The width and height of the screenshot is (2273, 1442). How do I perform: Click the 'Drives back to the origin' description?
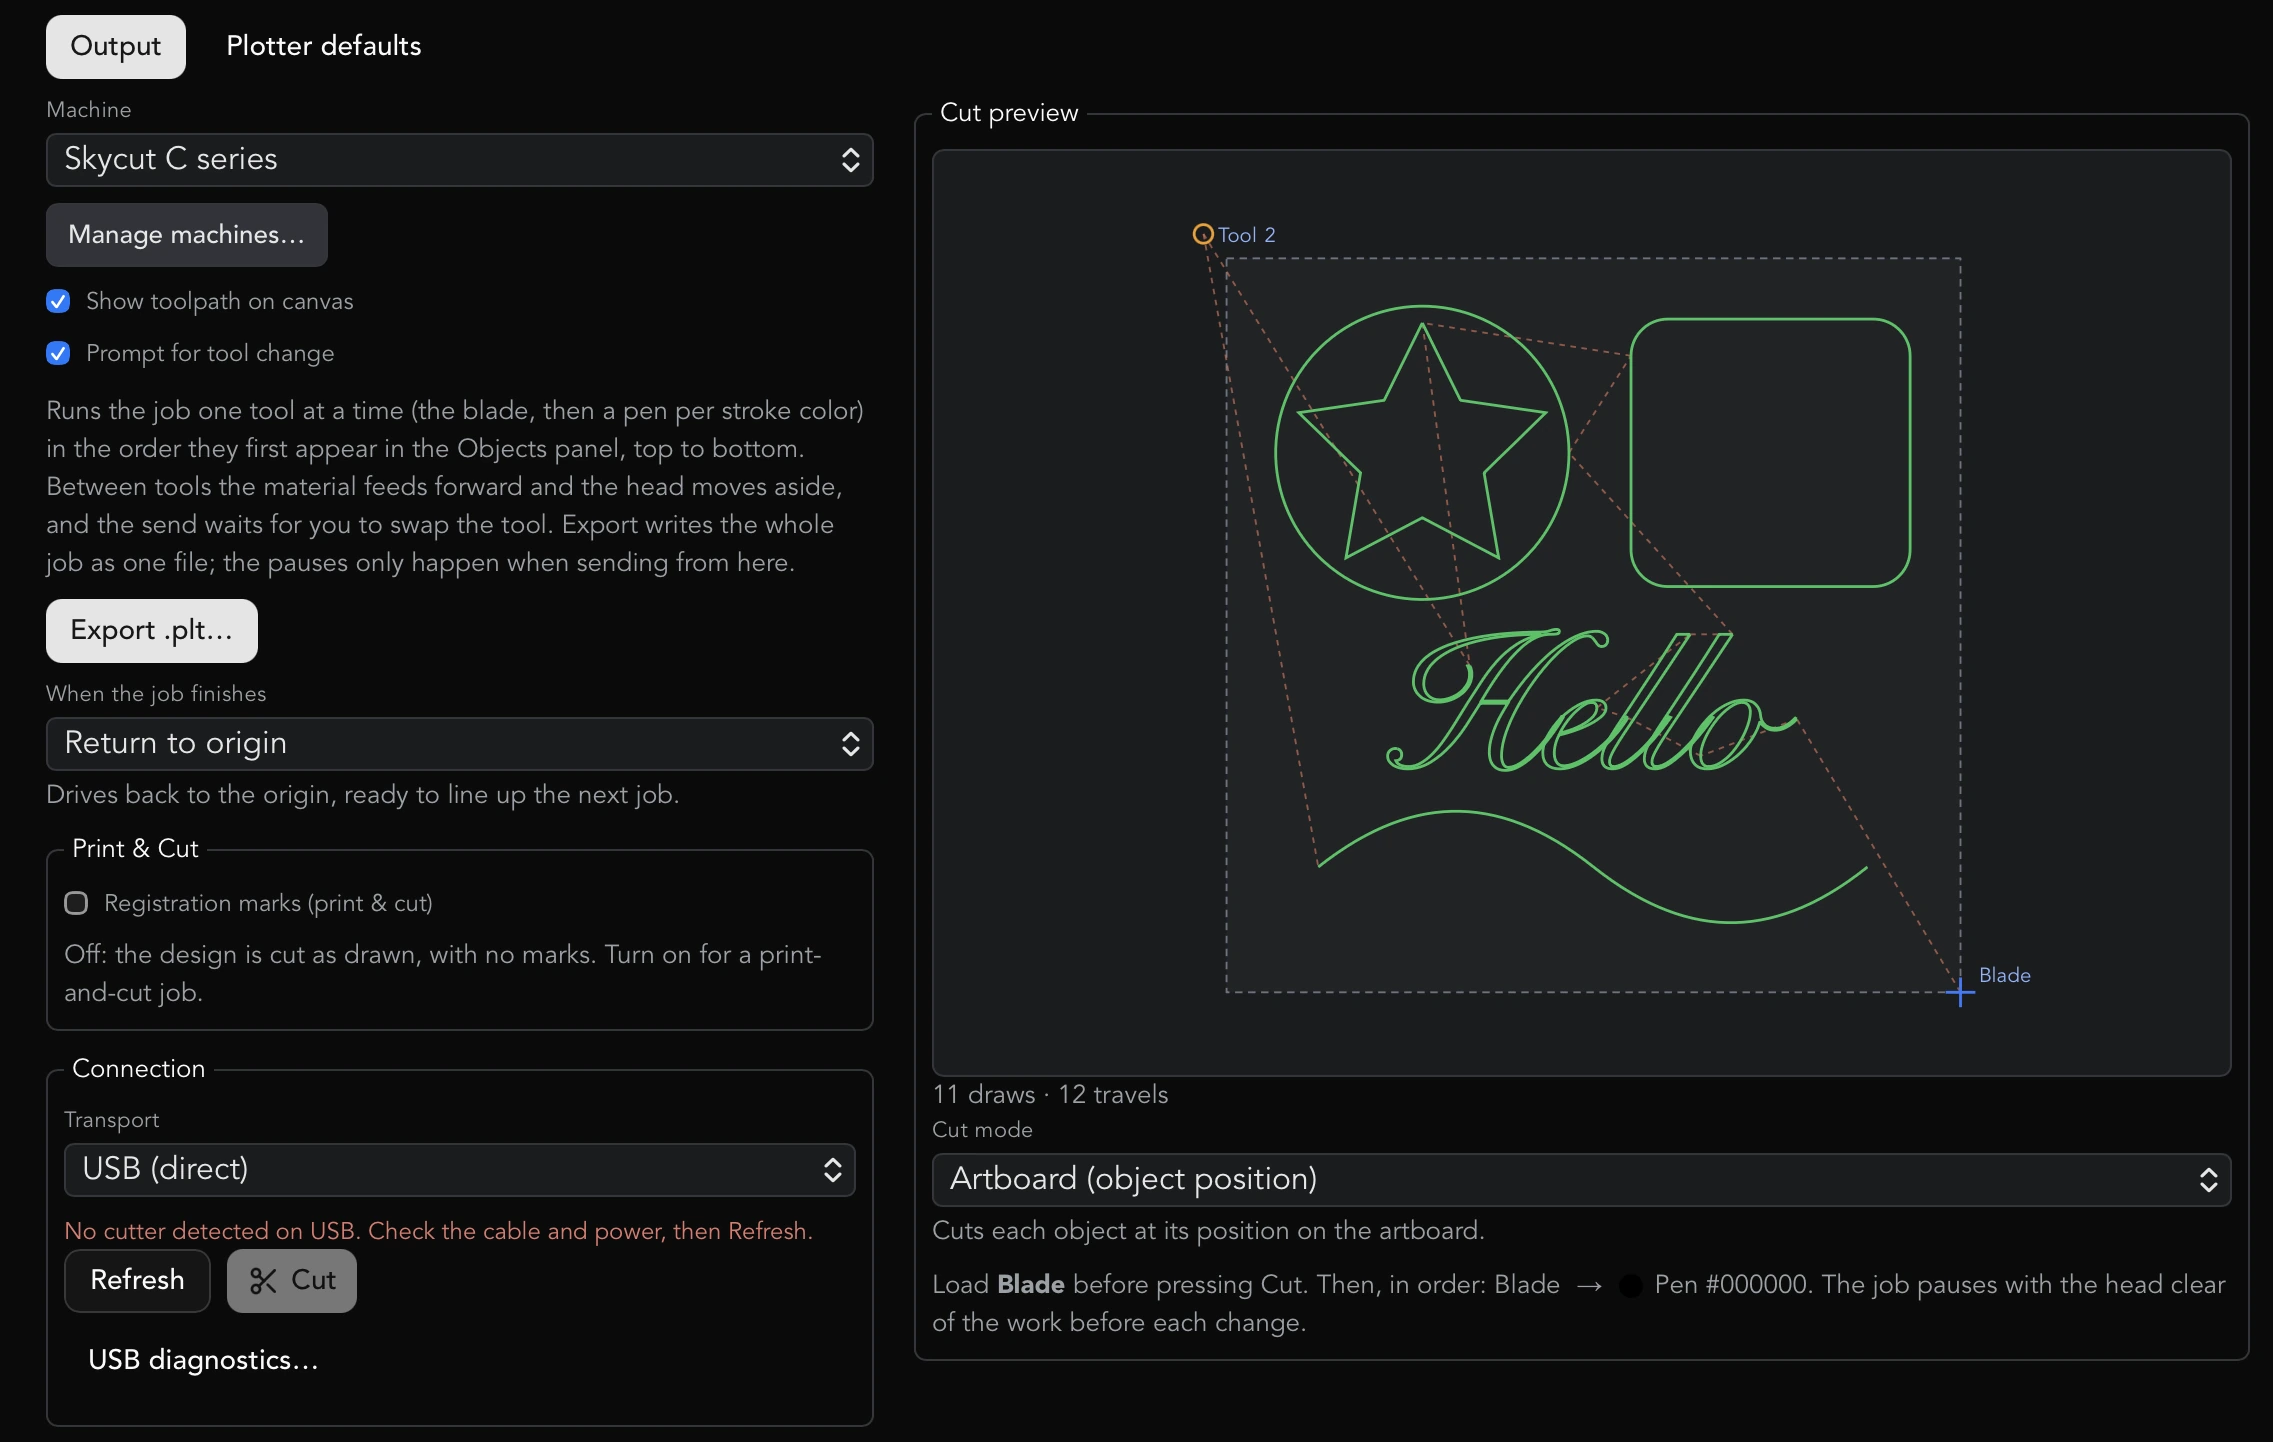(x=363, y=795)
